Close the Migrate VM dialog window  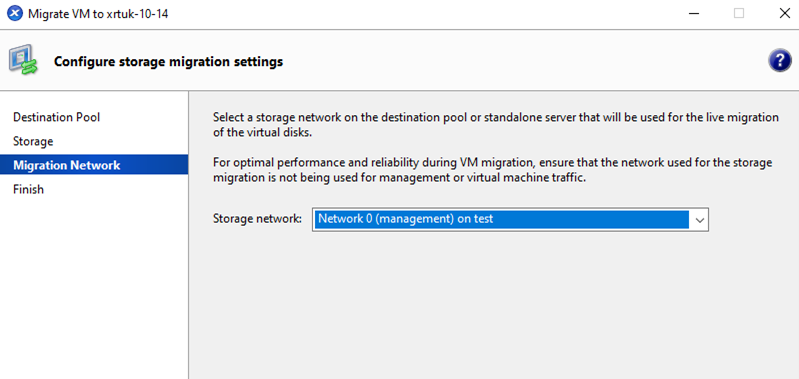click(785, 14)
